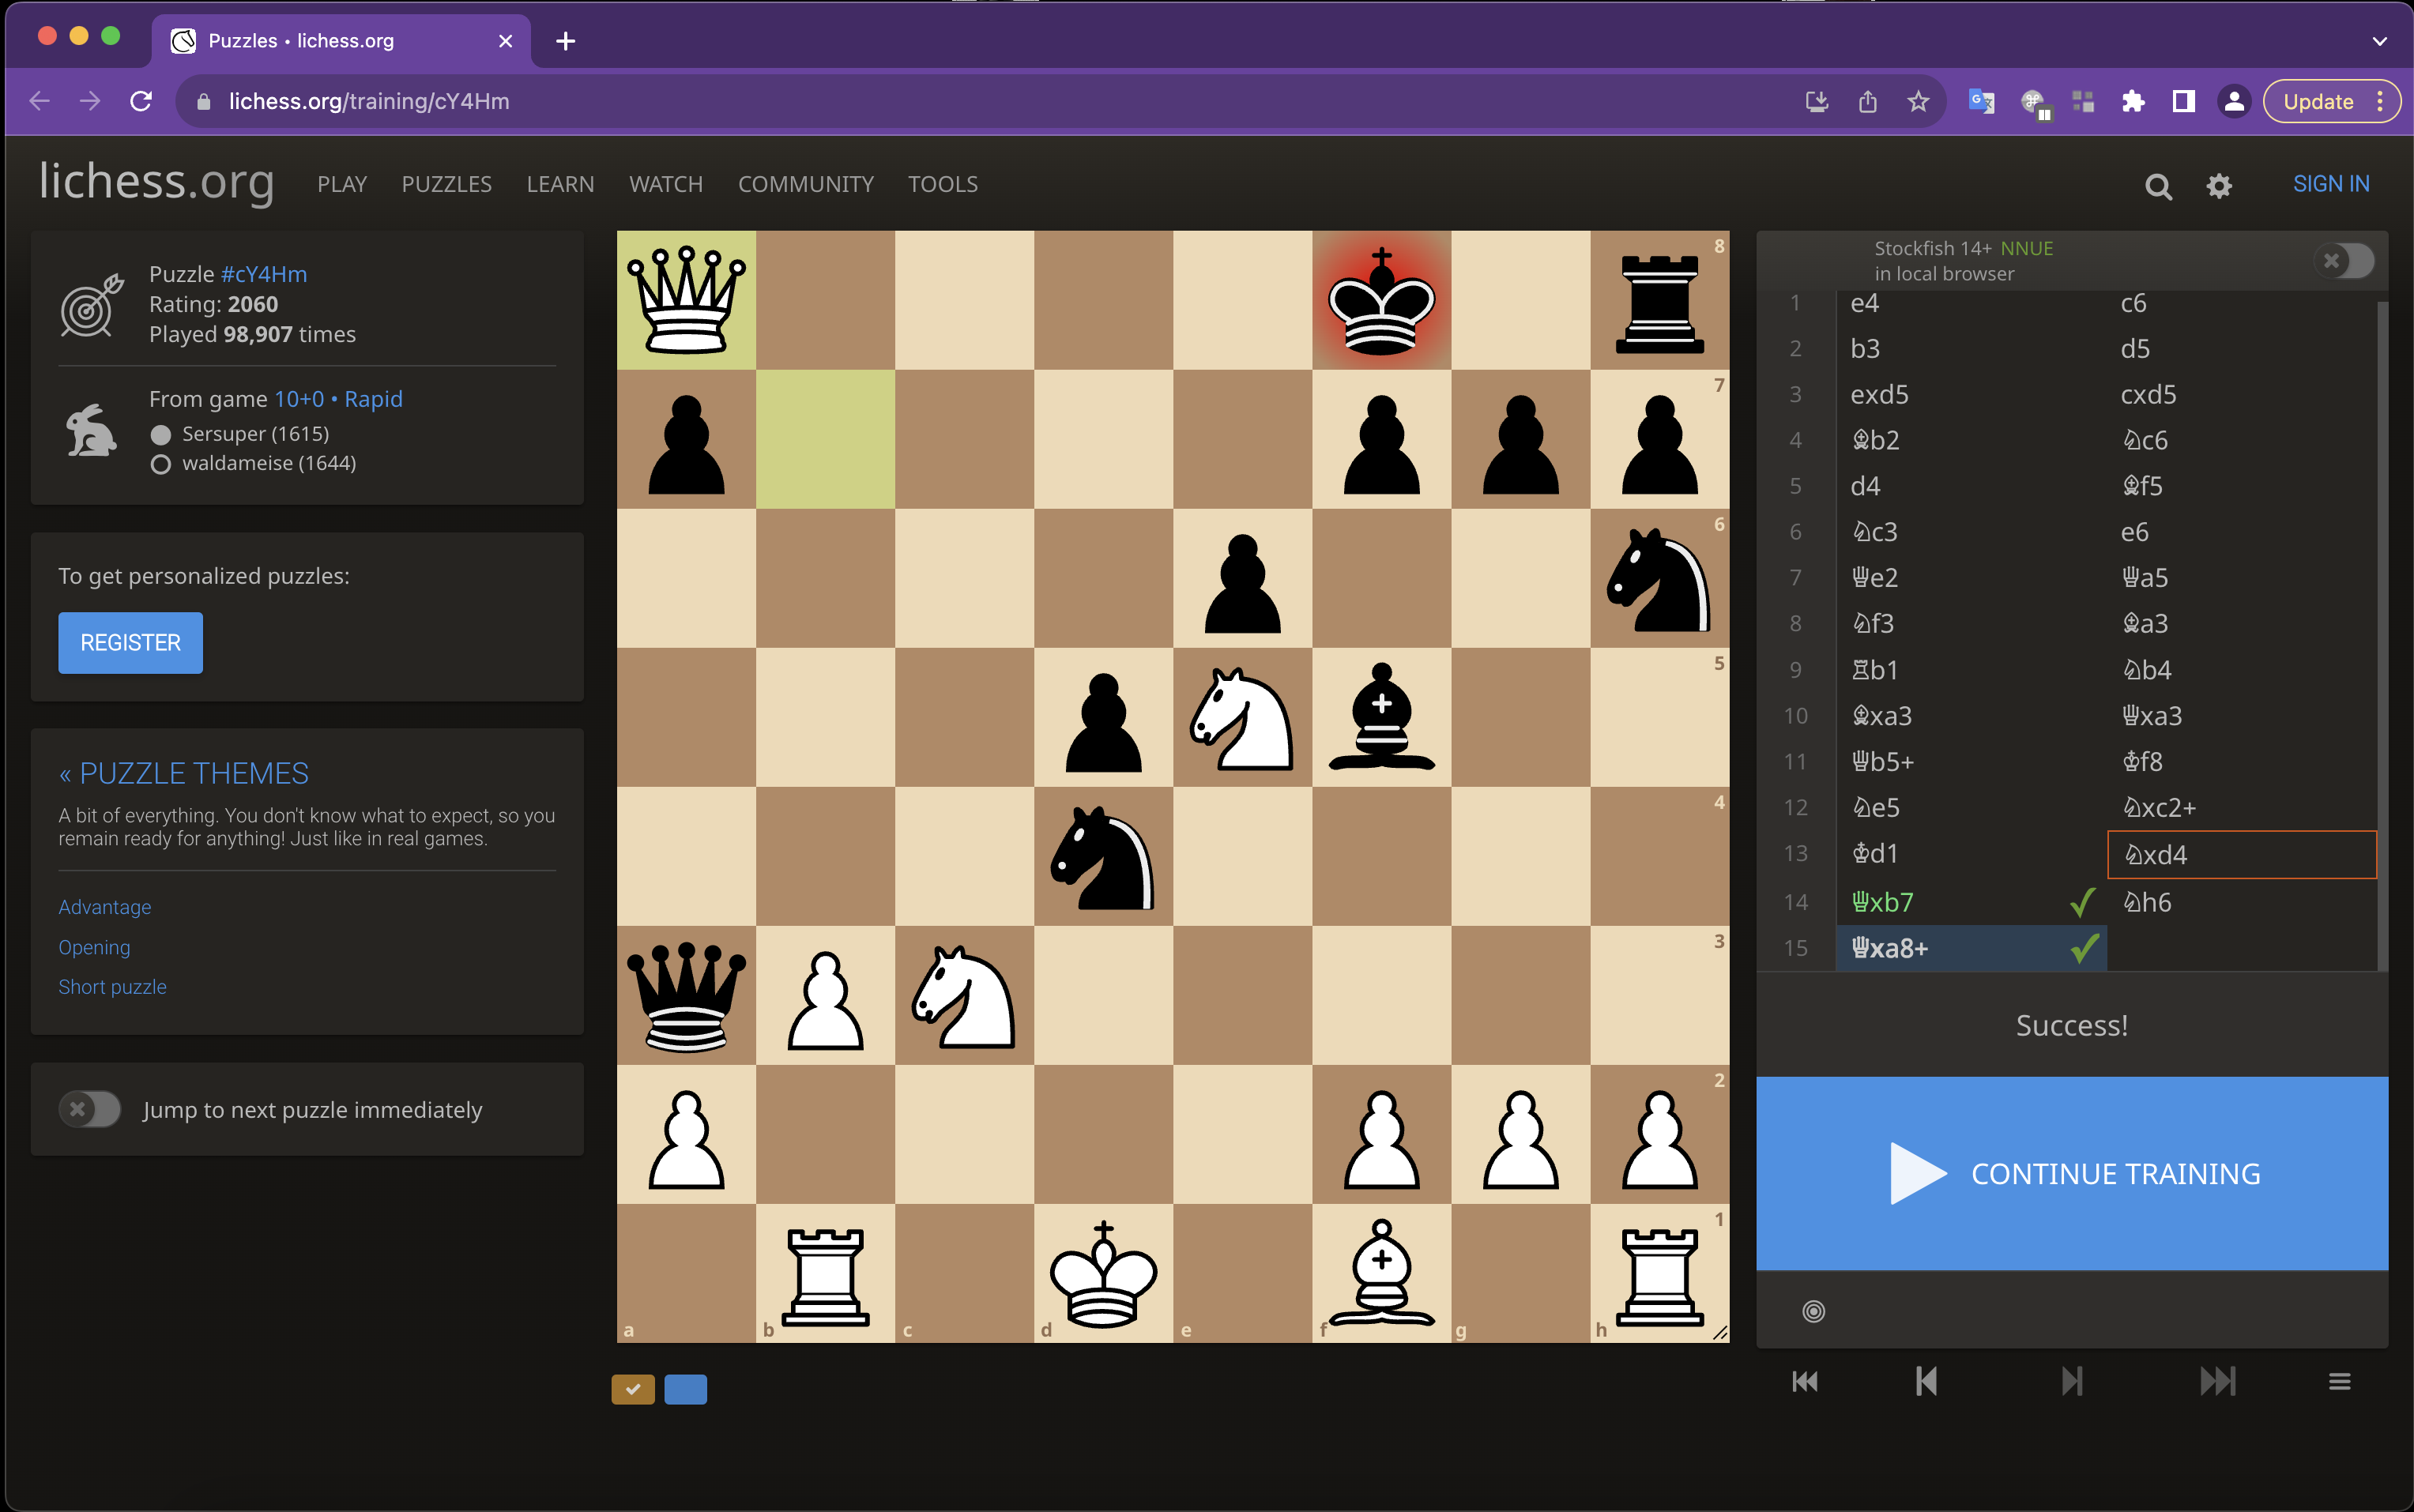The height and width of the screenshot is (1512, 2414).
Task: Bookmark page with the star icon
Action: (x=1918, y=101)
